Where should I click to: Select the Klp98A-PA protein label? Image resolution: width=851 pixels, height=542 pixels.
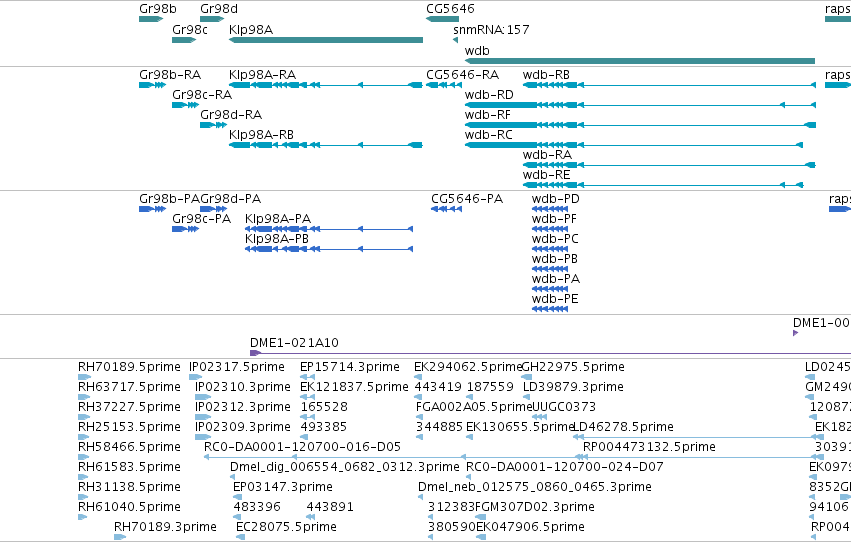click(x=278, y=219)
